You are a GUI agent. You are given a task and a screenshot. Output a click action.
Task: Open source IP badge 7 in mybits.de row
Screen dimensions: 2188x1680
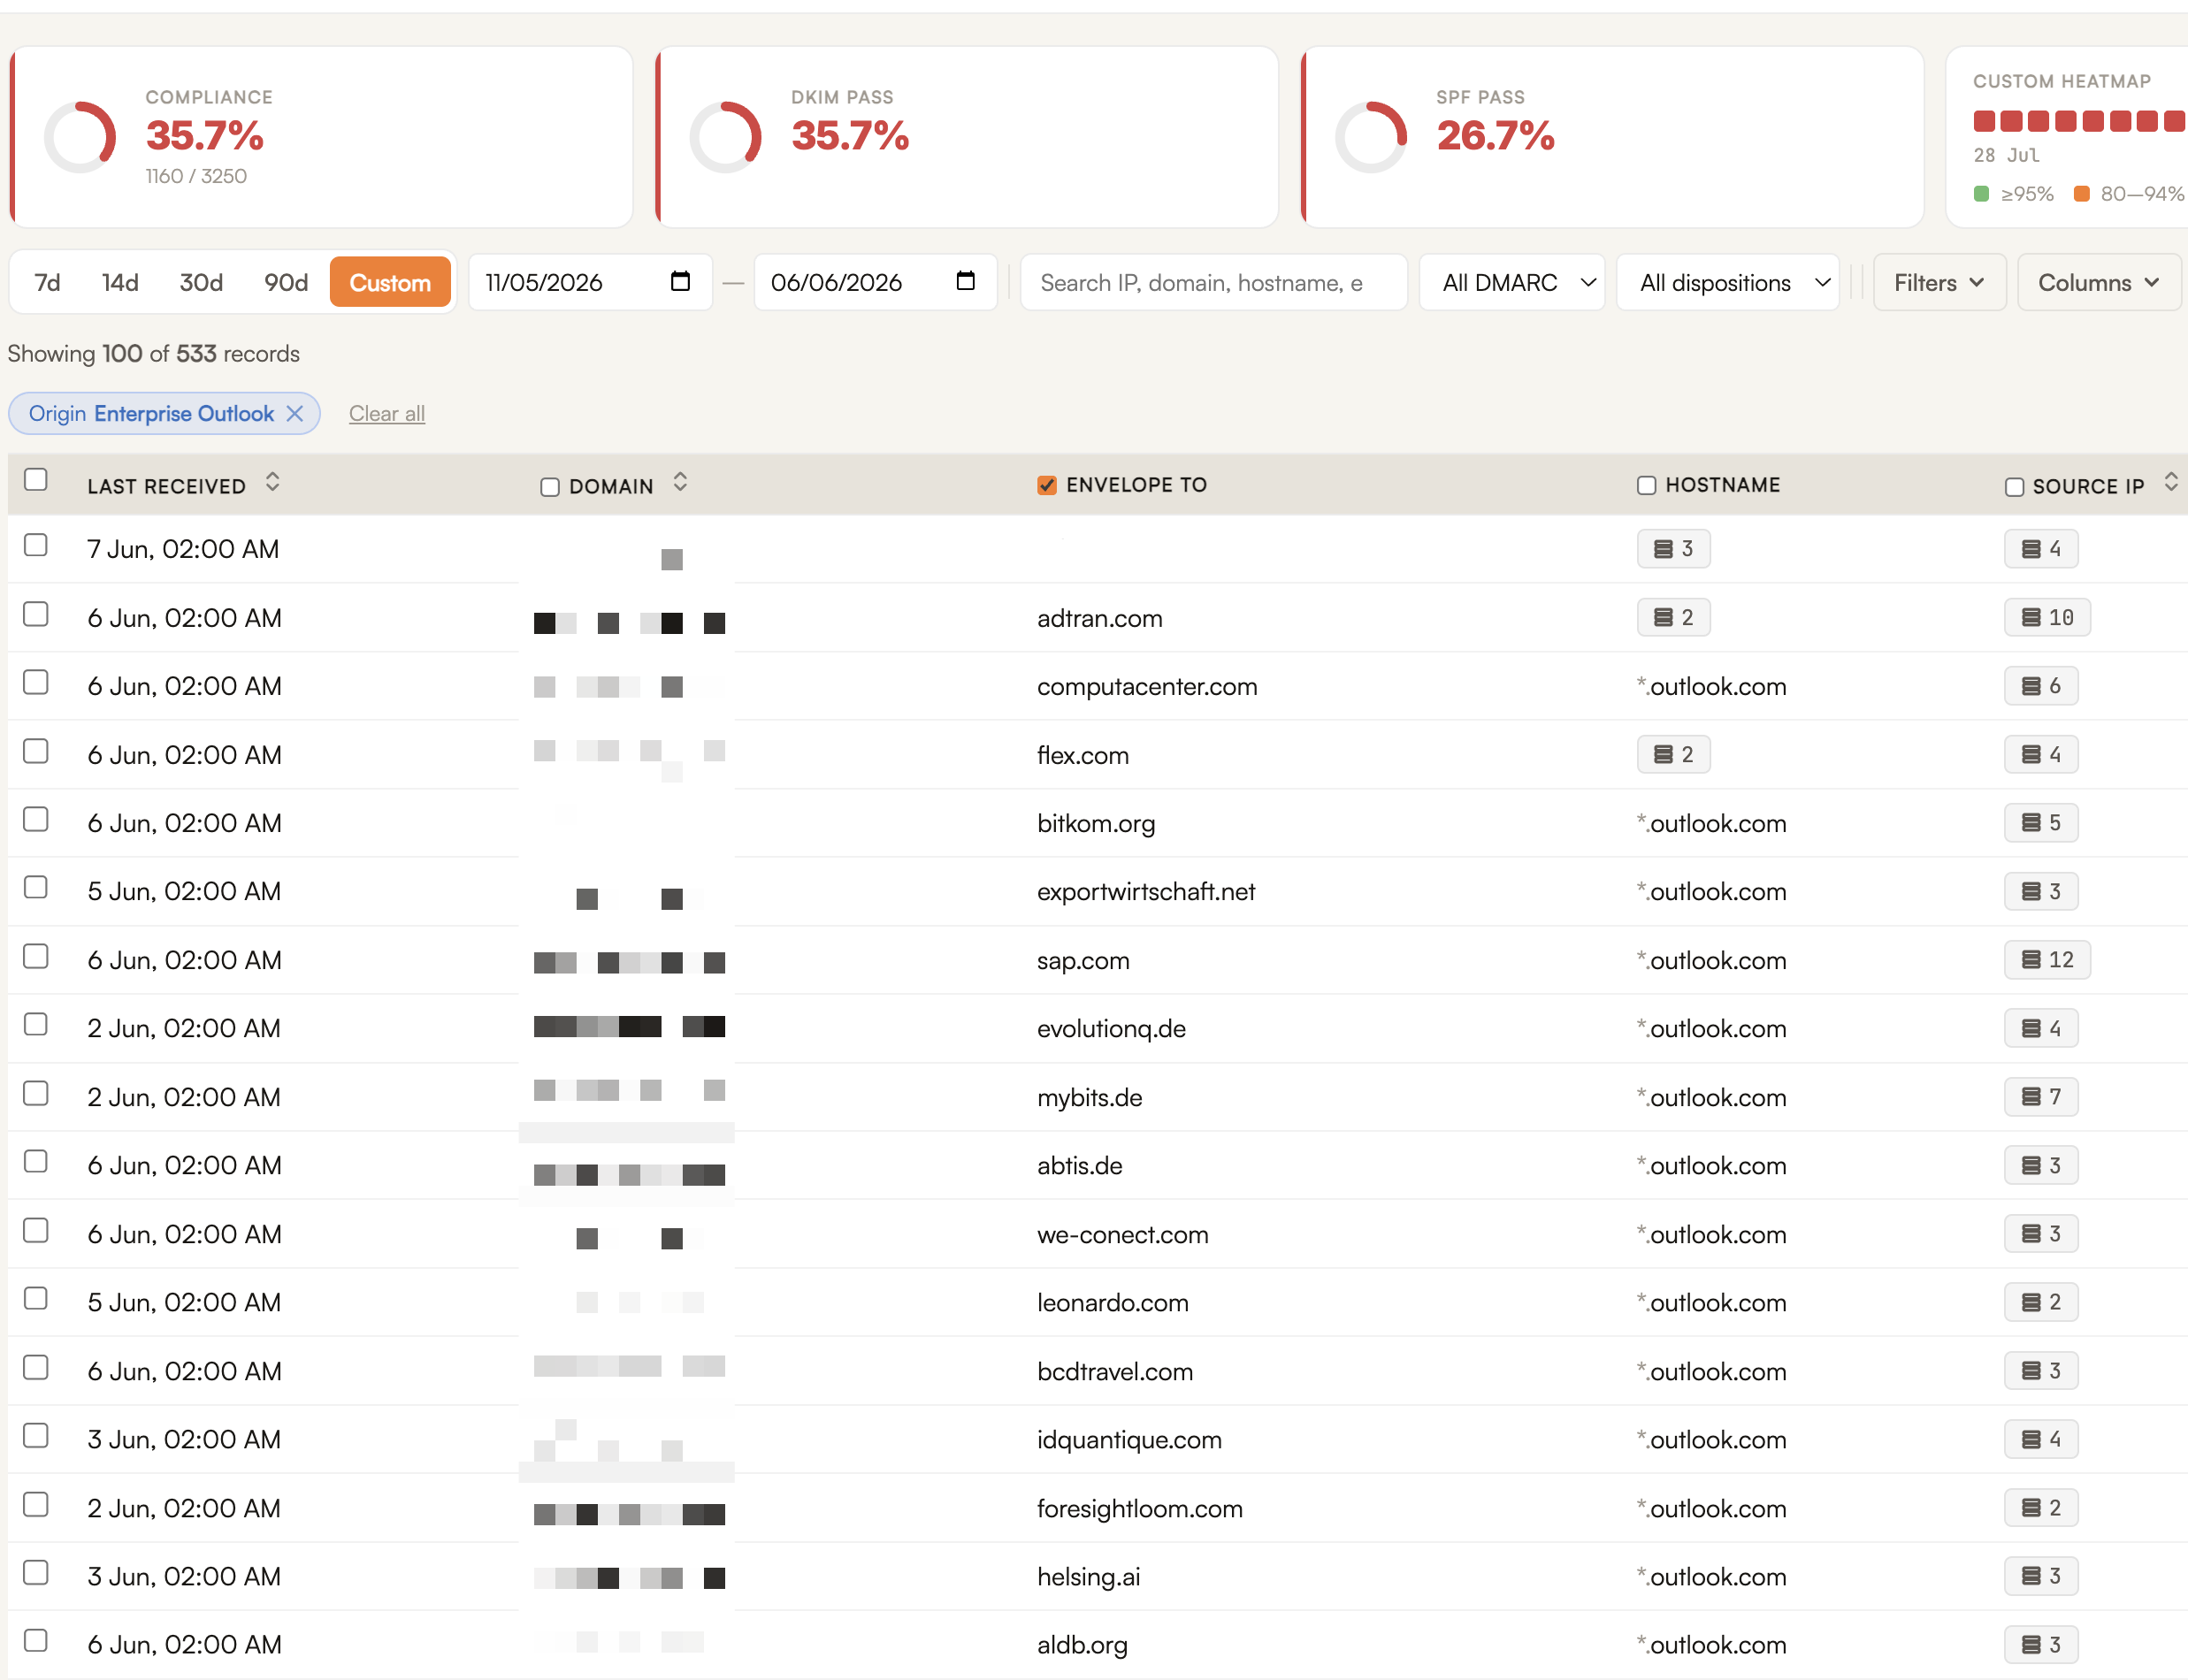point(2041,1097)
